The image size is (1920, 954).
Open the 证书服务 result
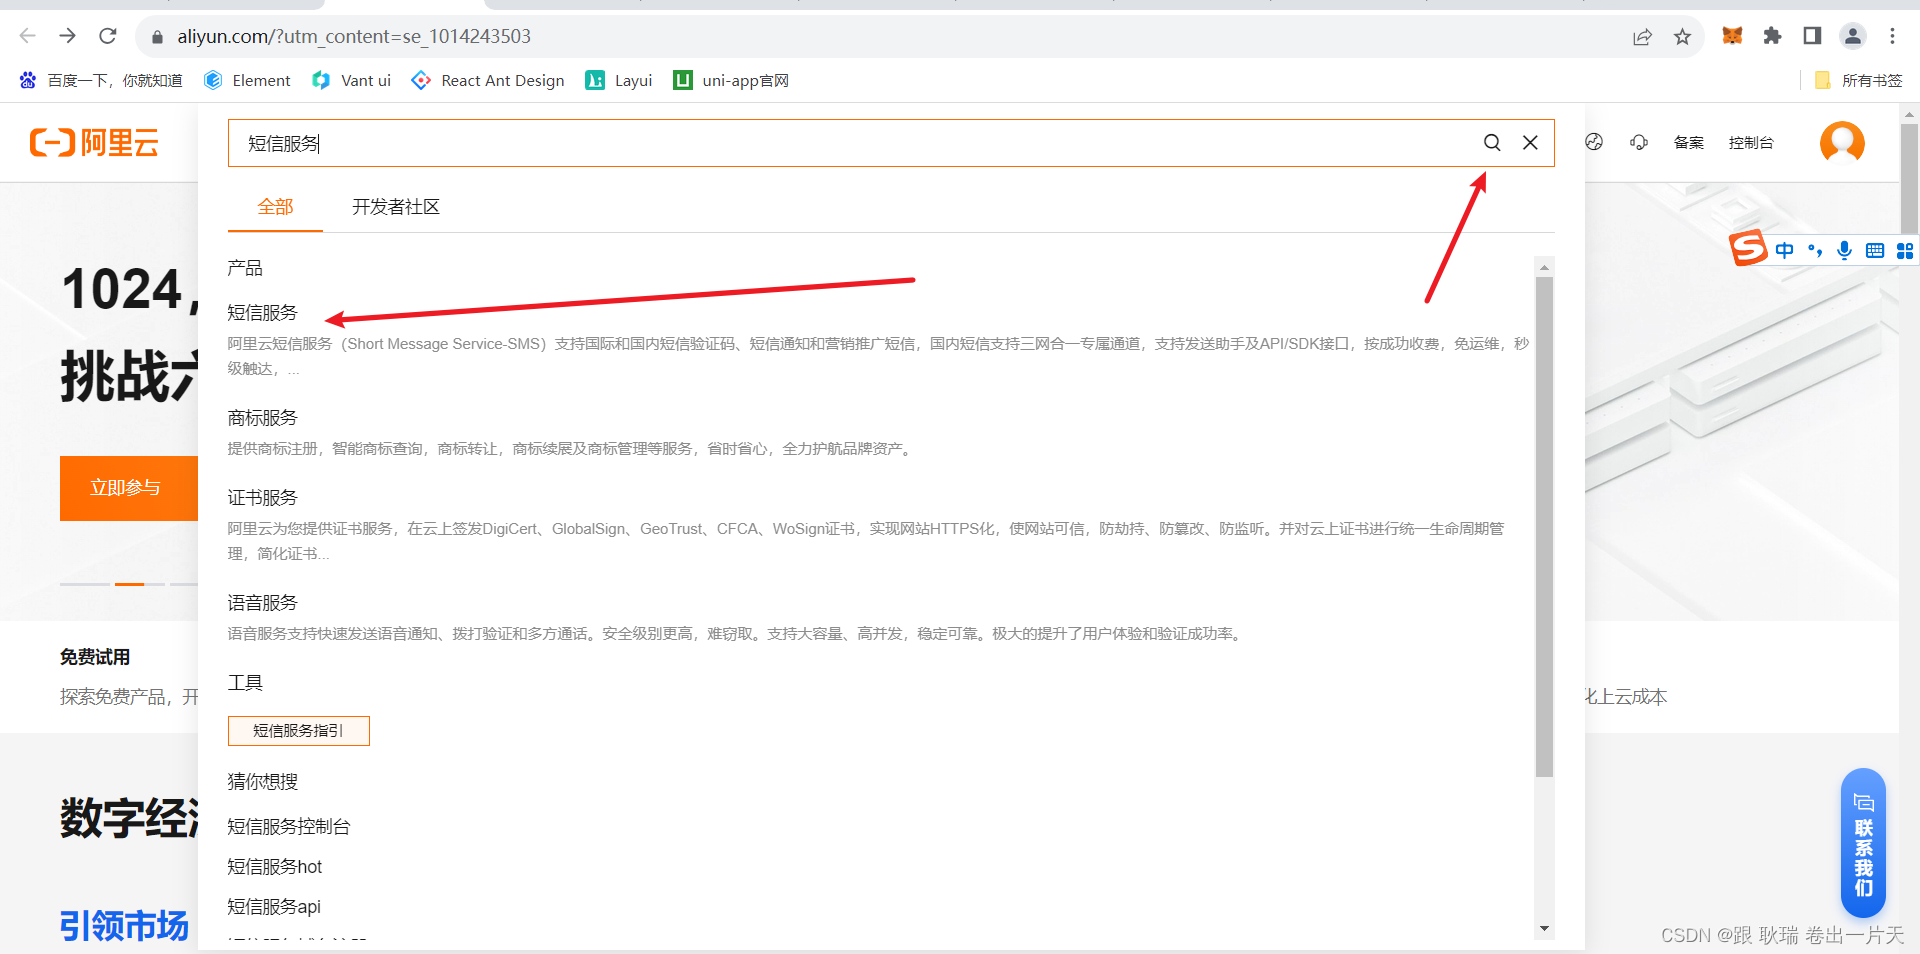point(262,498)
